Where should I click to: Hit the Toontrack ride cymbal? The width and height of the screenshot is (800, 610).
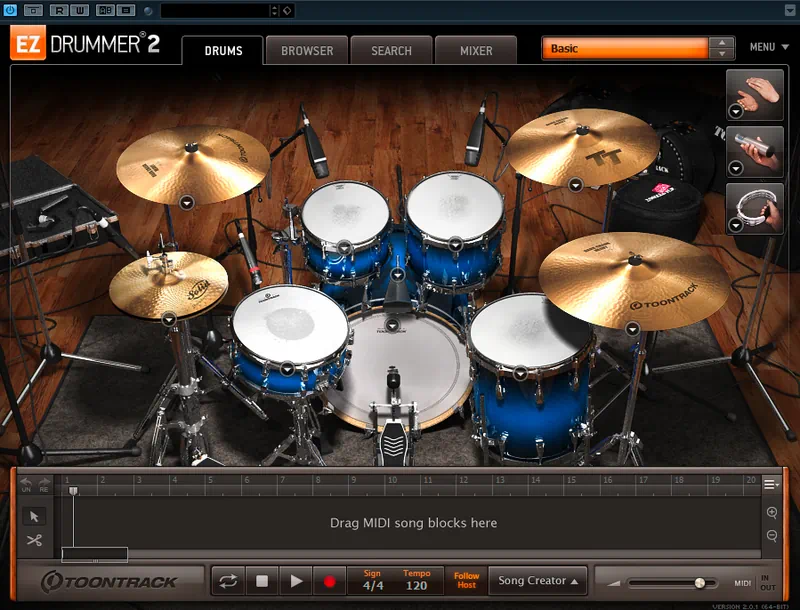click(634, 282)
